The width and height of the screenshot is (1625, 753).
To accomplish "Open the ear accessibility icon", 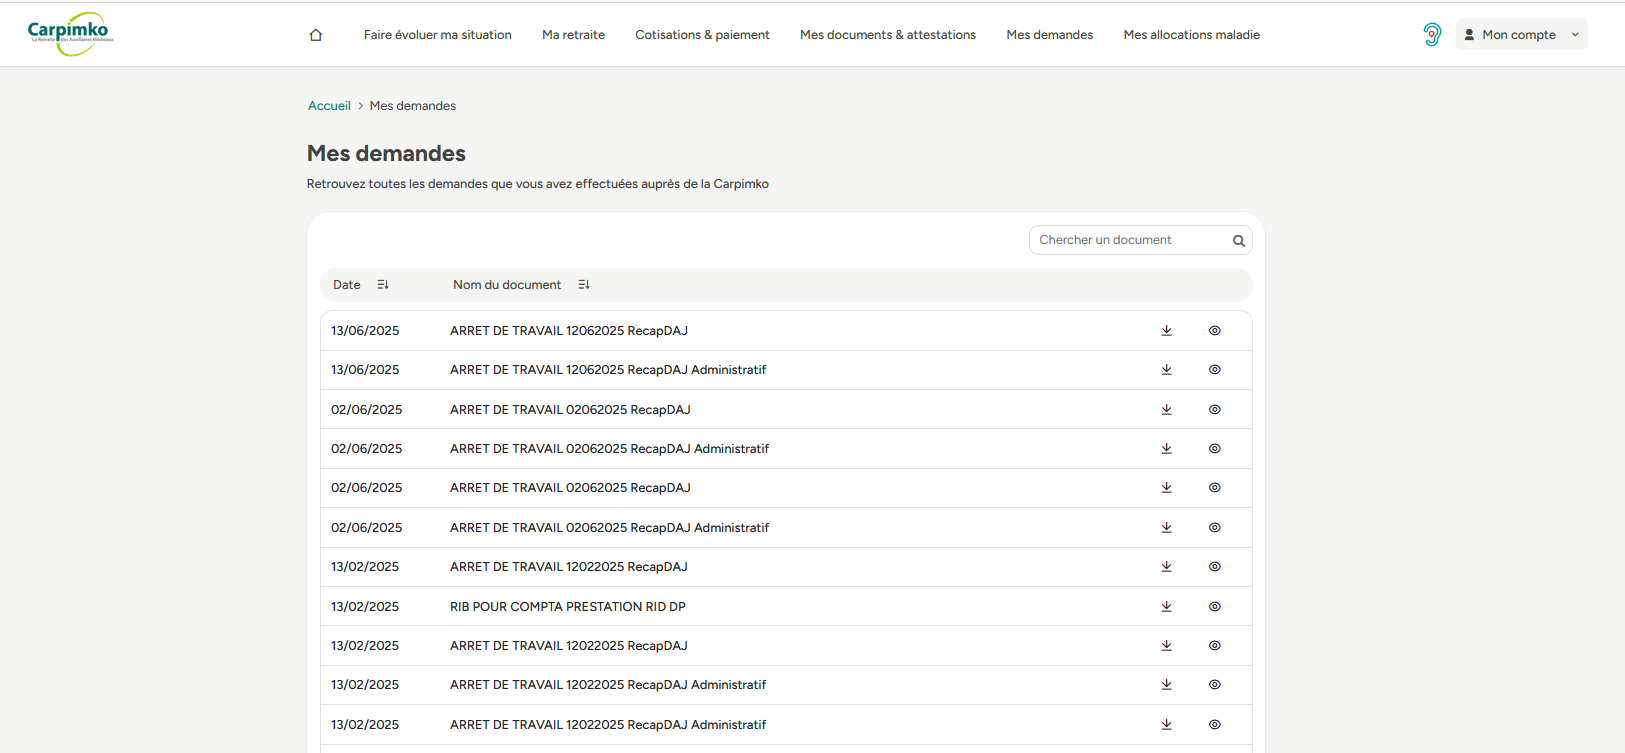I will point(1432,35).
